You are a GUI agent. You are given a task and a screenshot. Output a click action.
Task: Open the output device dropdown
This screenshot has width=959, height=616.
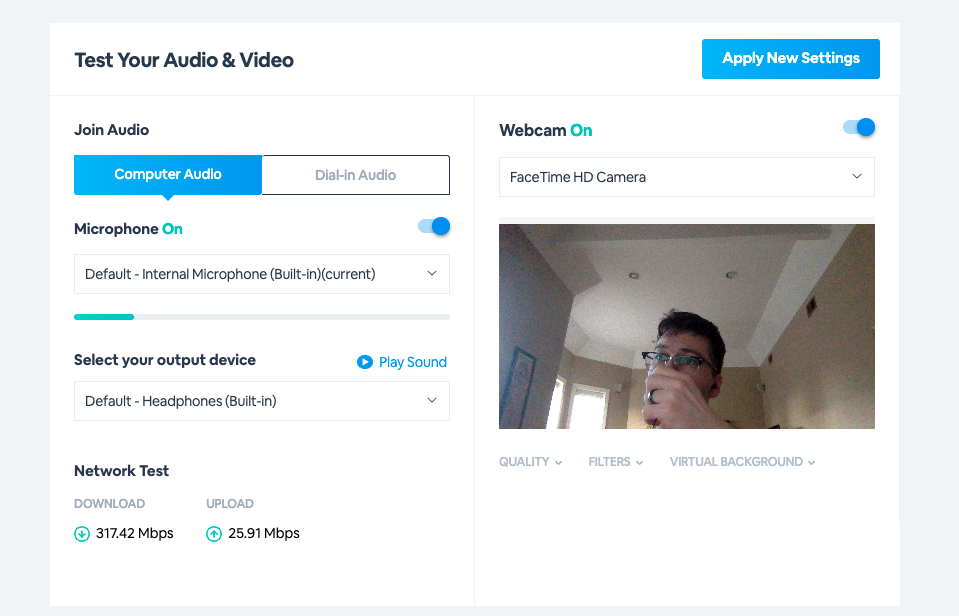click(261, 401)
